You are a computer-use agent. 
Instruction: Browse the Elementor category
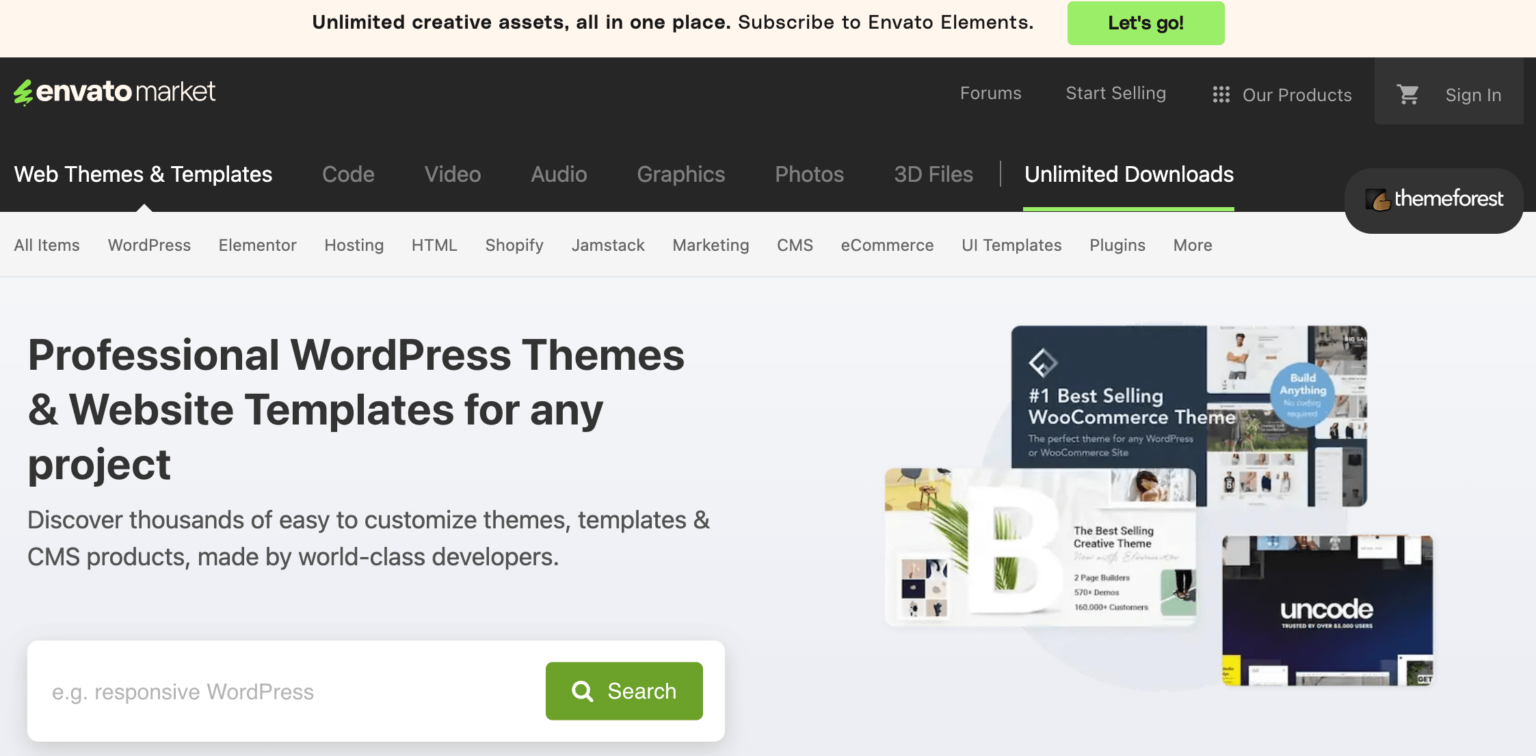pos(257,245)
